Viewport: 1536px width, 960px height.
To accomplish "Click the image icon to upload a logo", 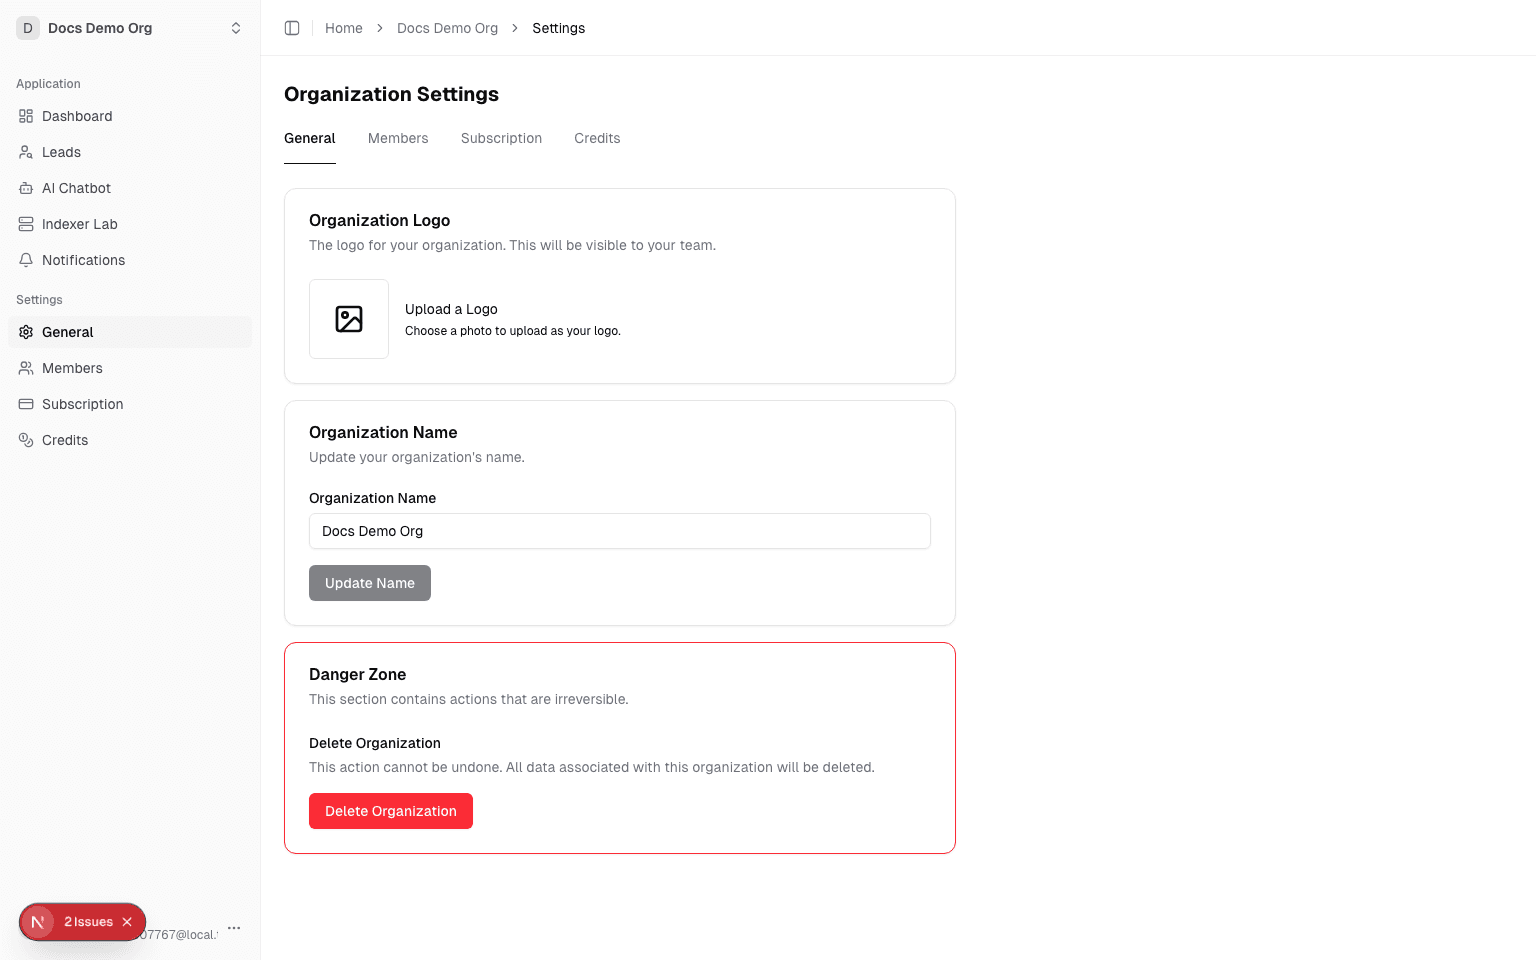I will pos(348,318).
